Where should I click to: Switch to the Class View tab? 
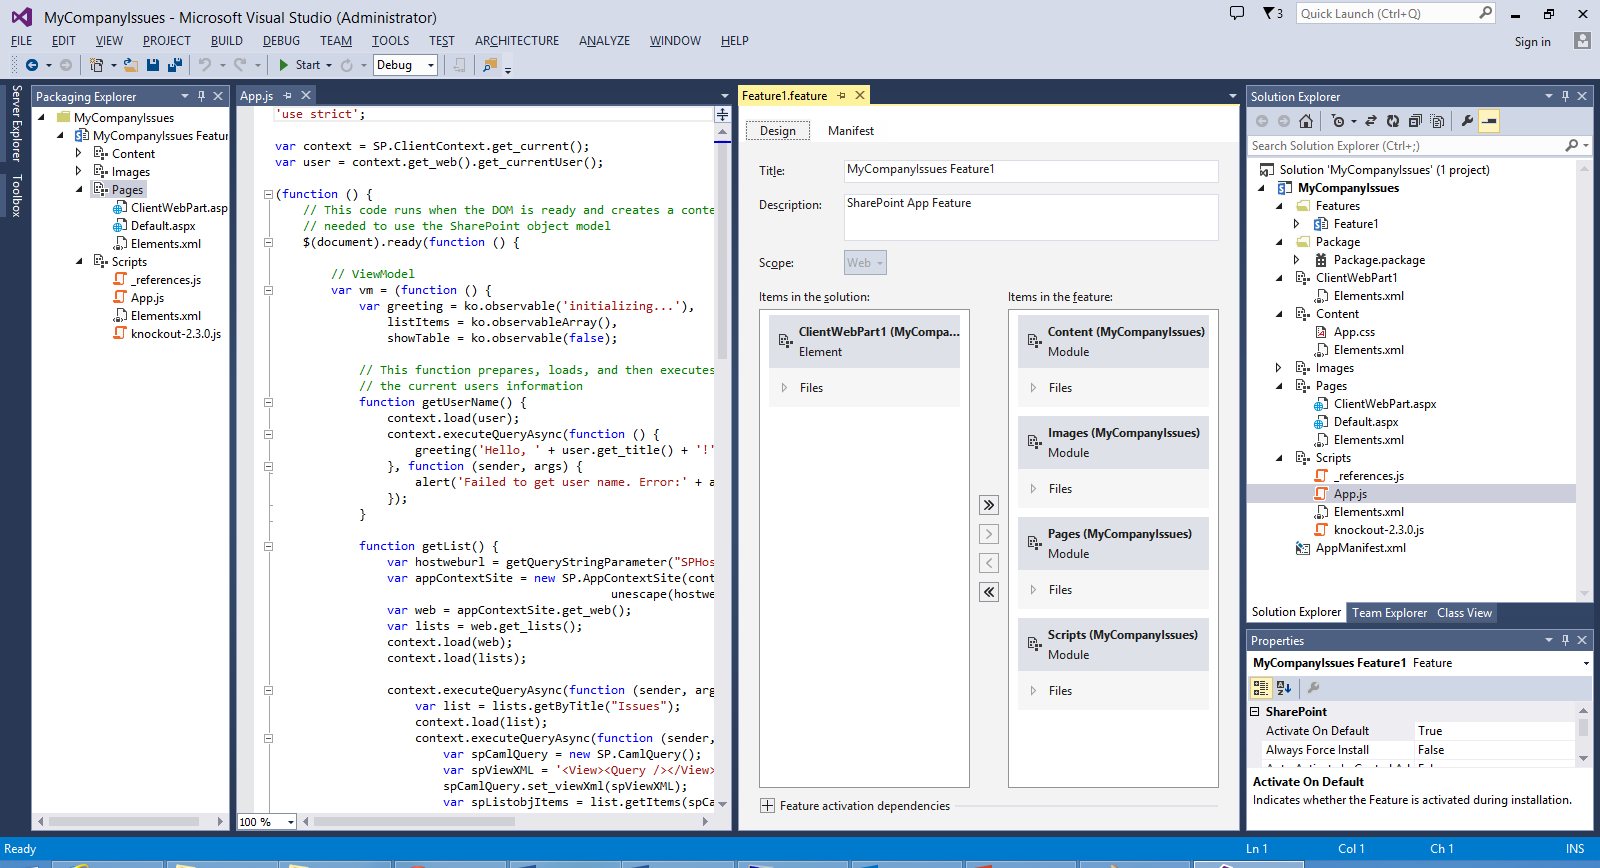coord(1464,613)
